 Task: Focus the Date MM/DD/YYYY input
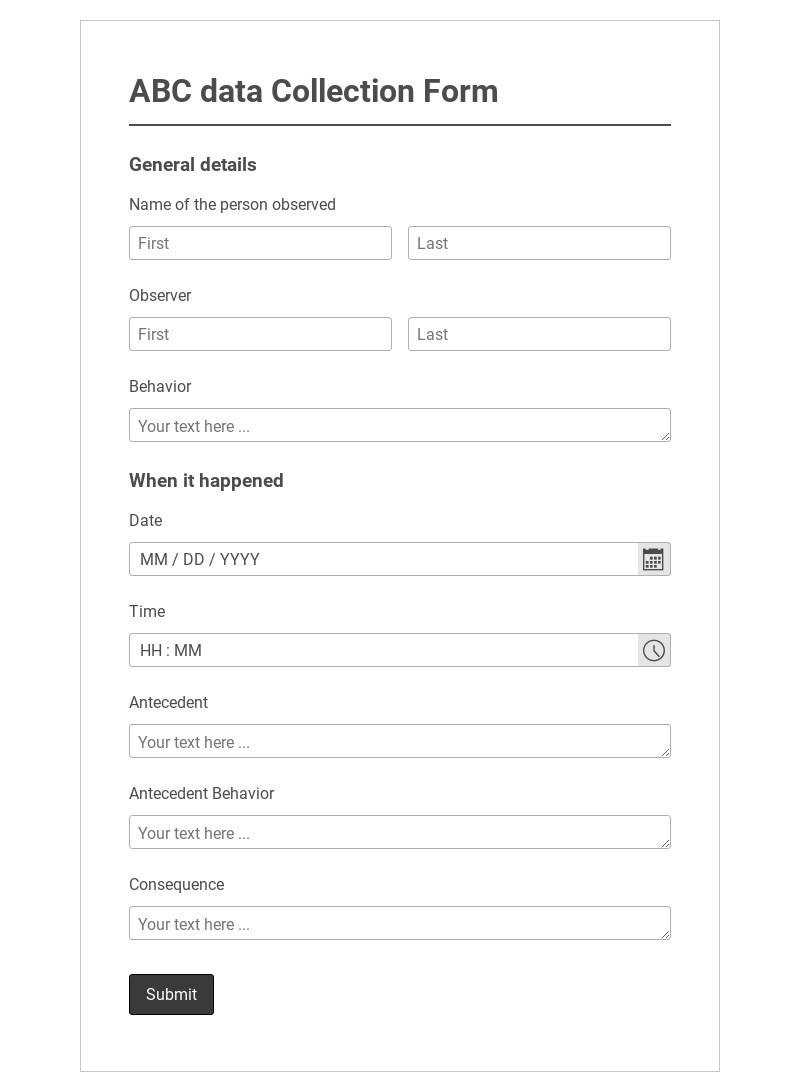coord(380,559)
